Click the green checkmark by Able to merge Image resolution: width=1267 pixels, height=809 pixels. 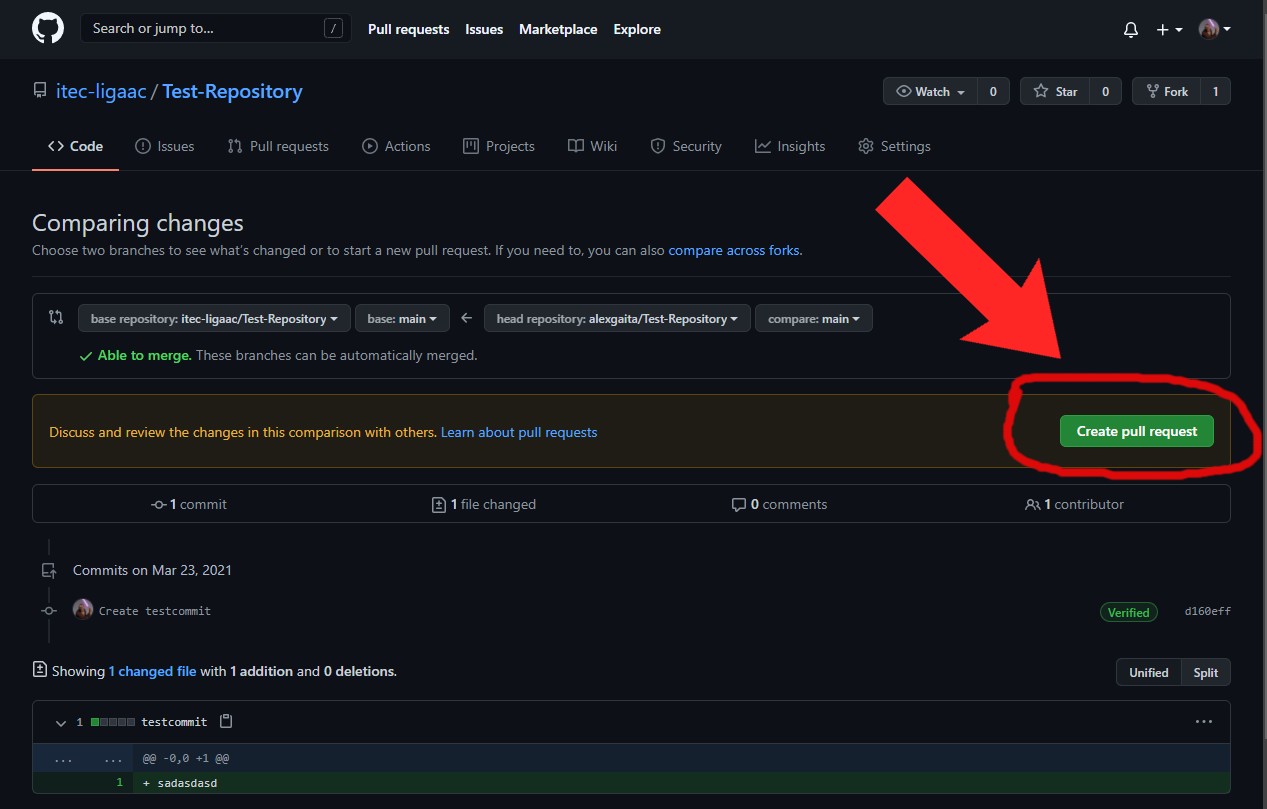coord(87,356)
